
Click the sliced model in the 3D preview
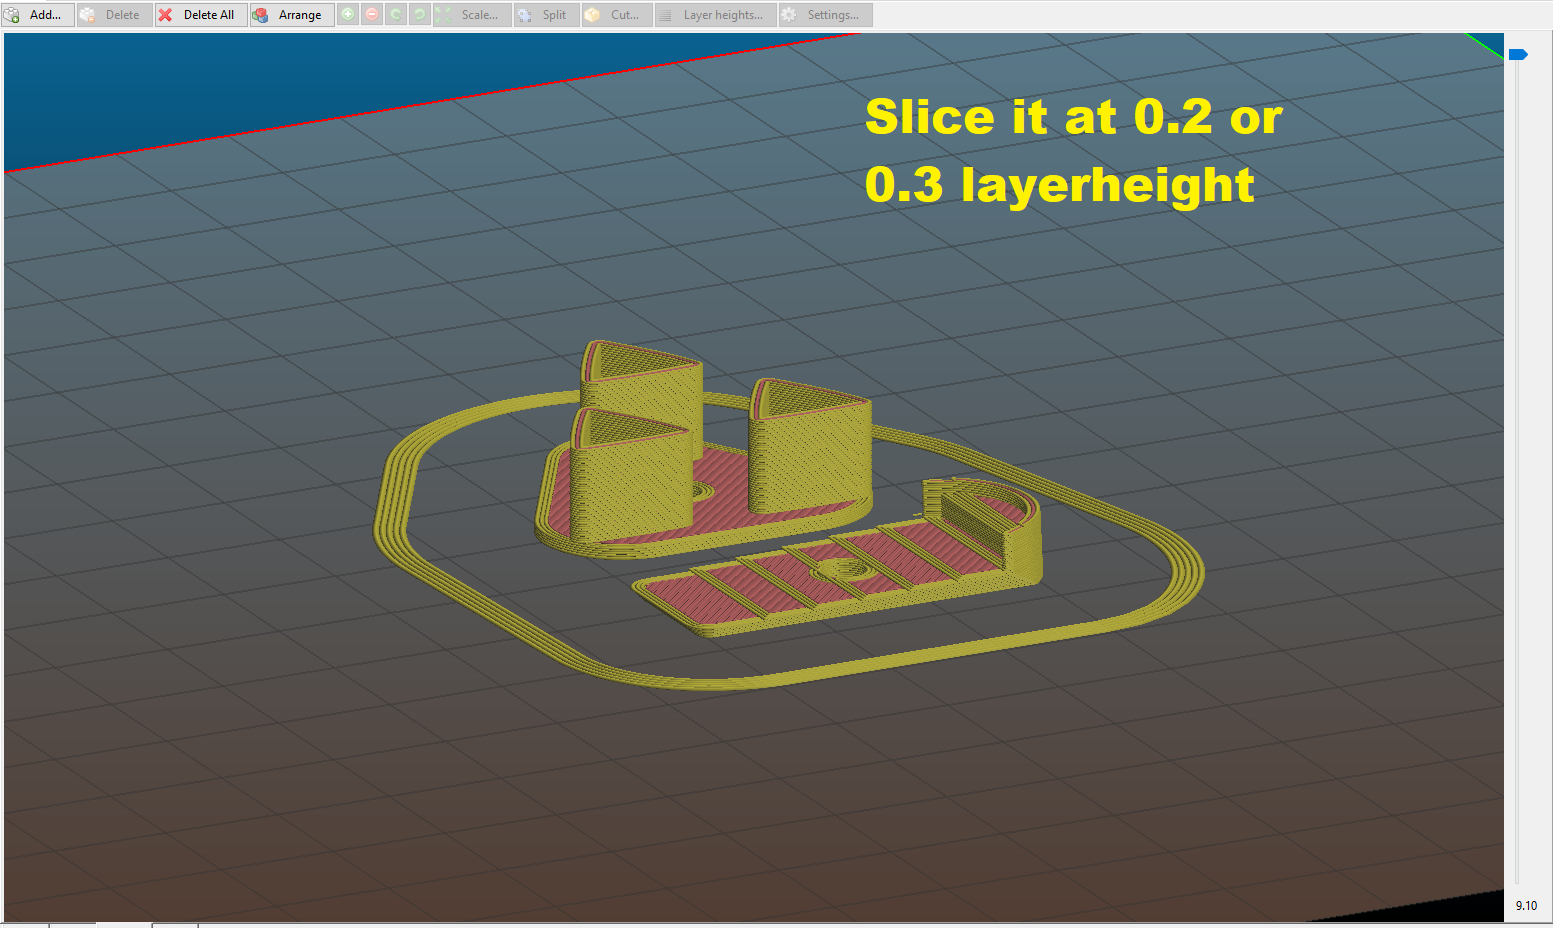pyautogui.click(x=790, y=515)
